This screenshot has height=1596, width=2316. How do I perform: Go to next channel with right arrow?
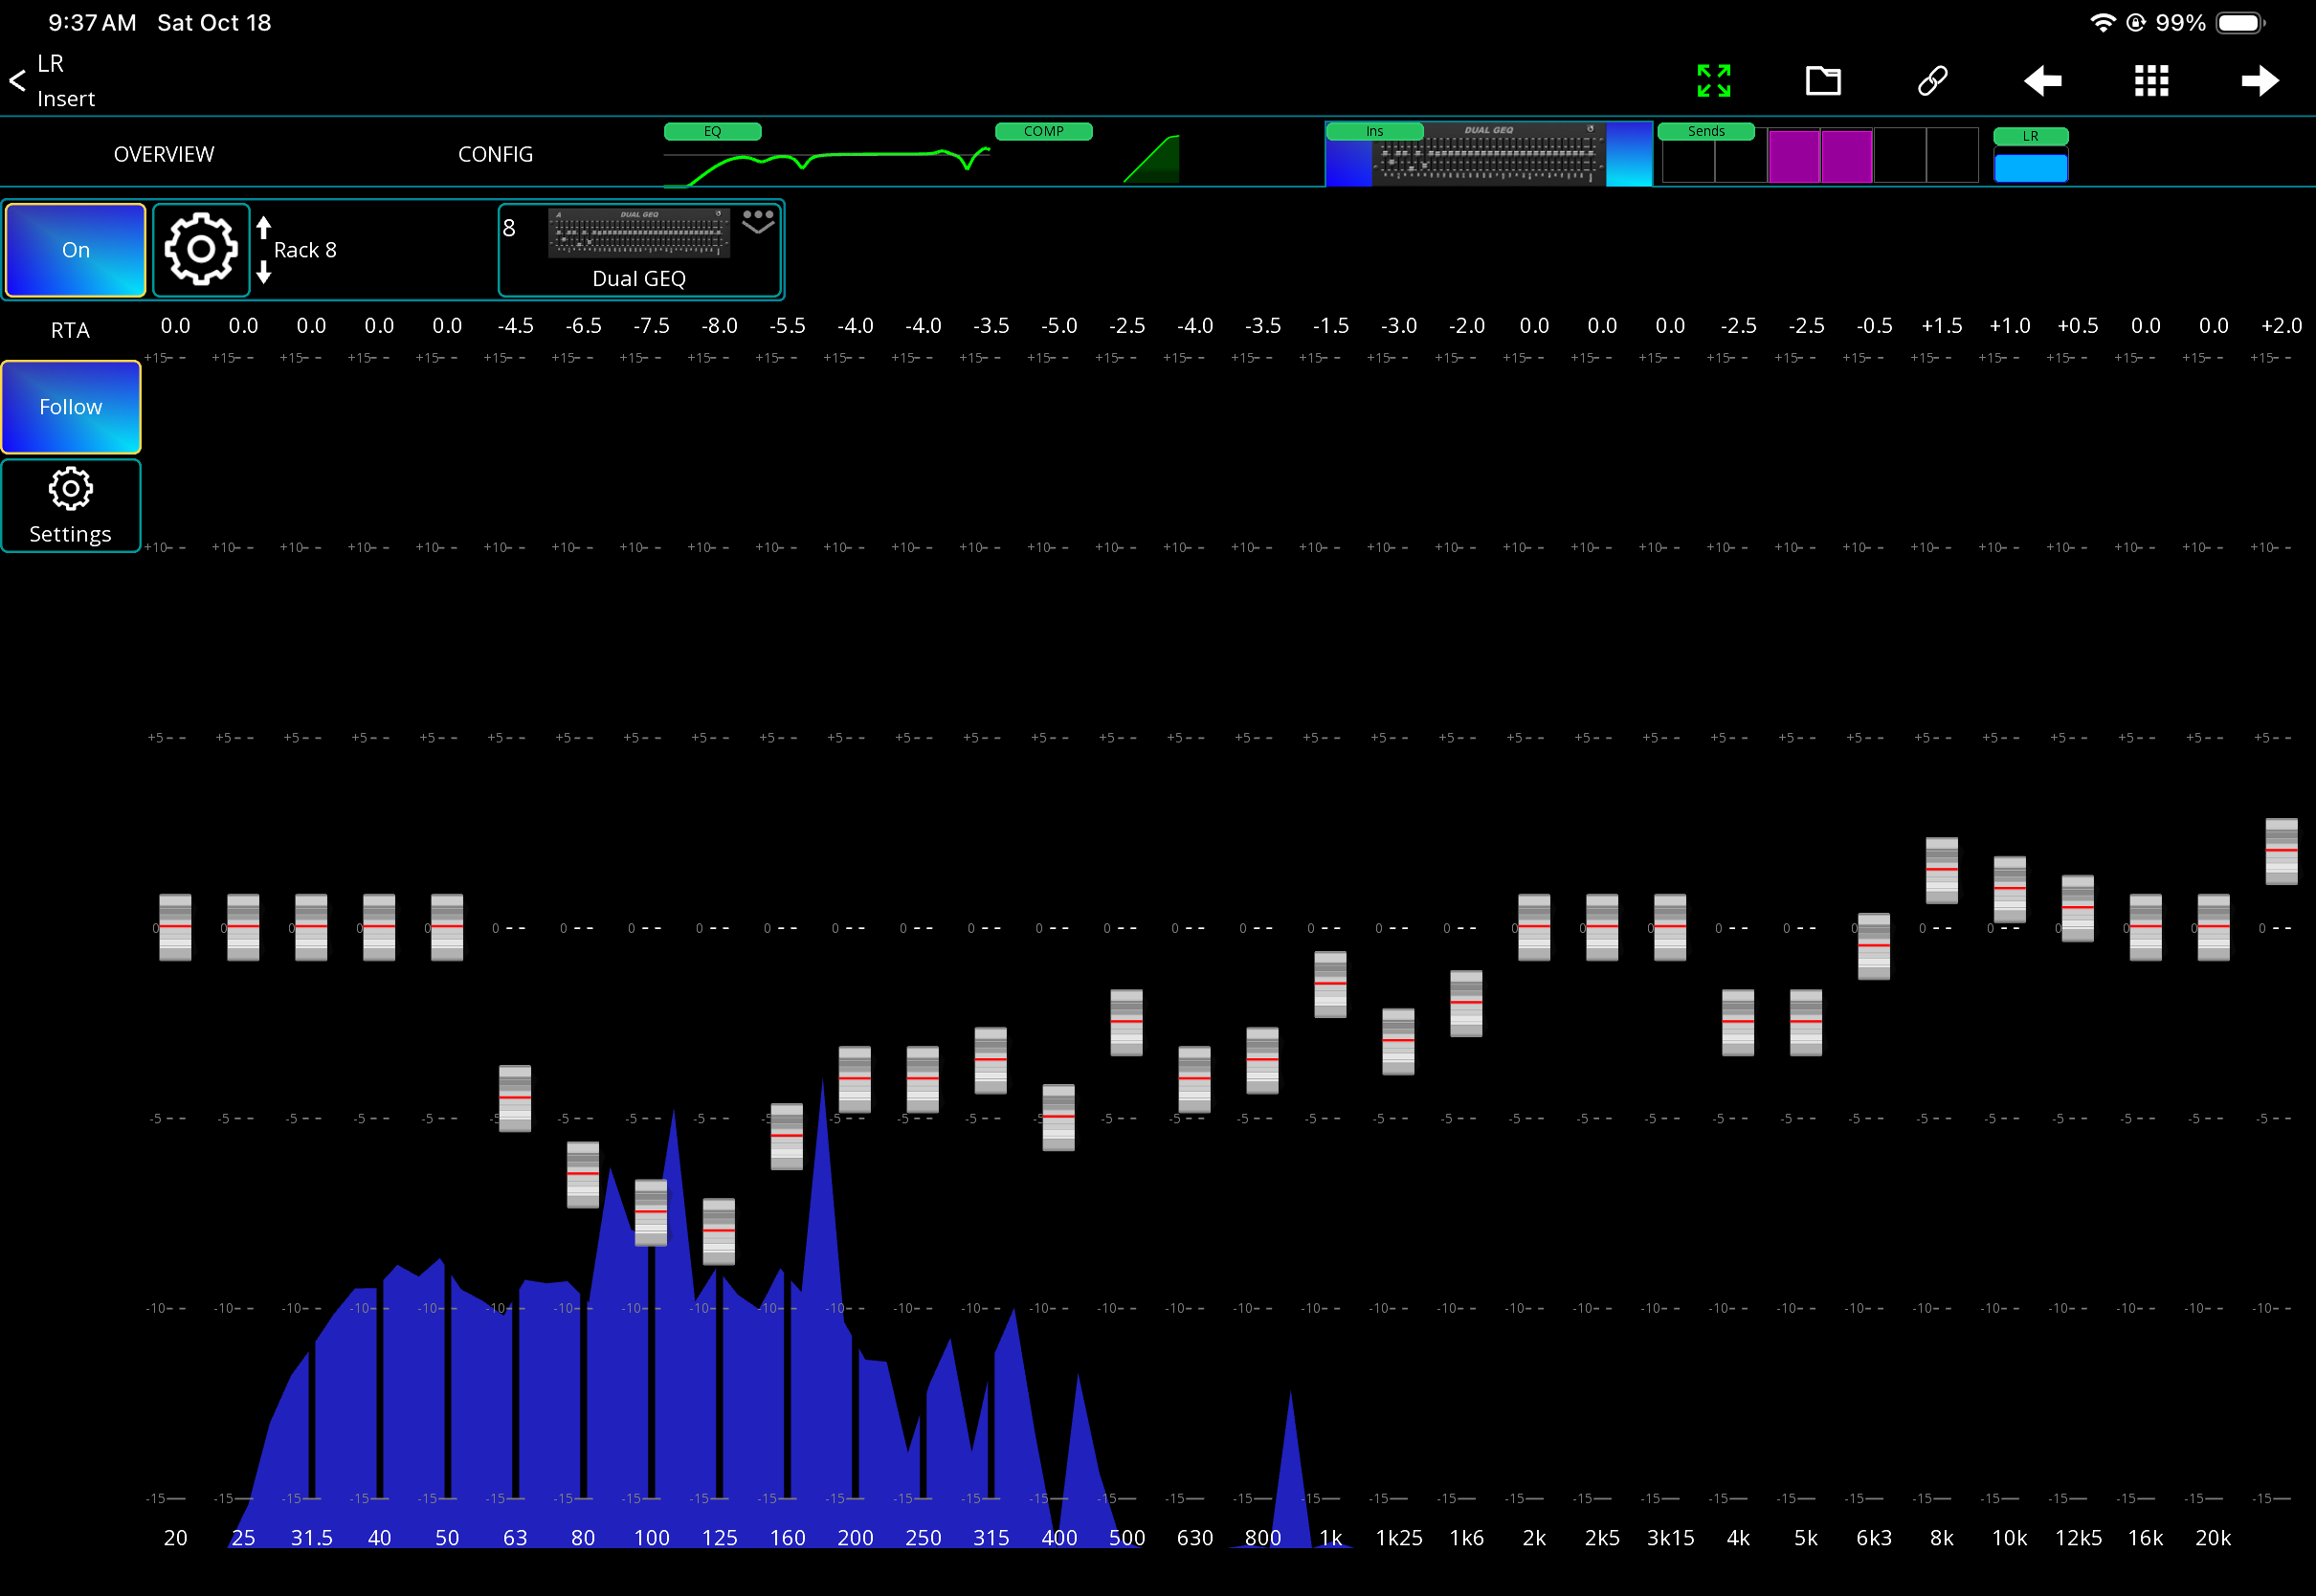click(2260, 81)
